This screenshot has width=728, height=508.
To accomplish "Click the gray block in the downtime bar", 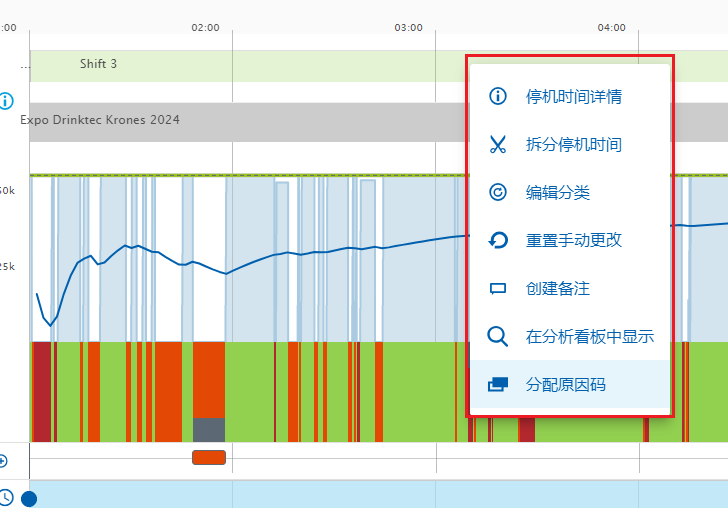I will [208, 429].
